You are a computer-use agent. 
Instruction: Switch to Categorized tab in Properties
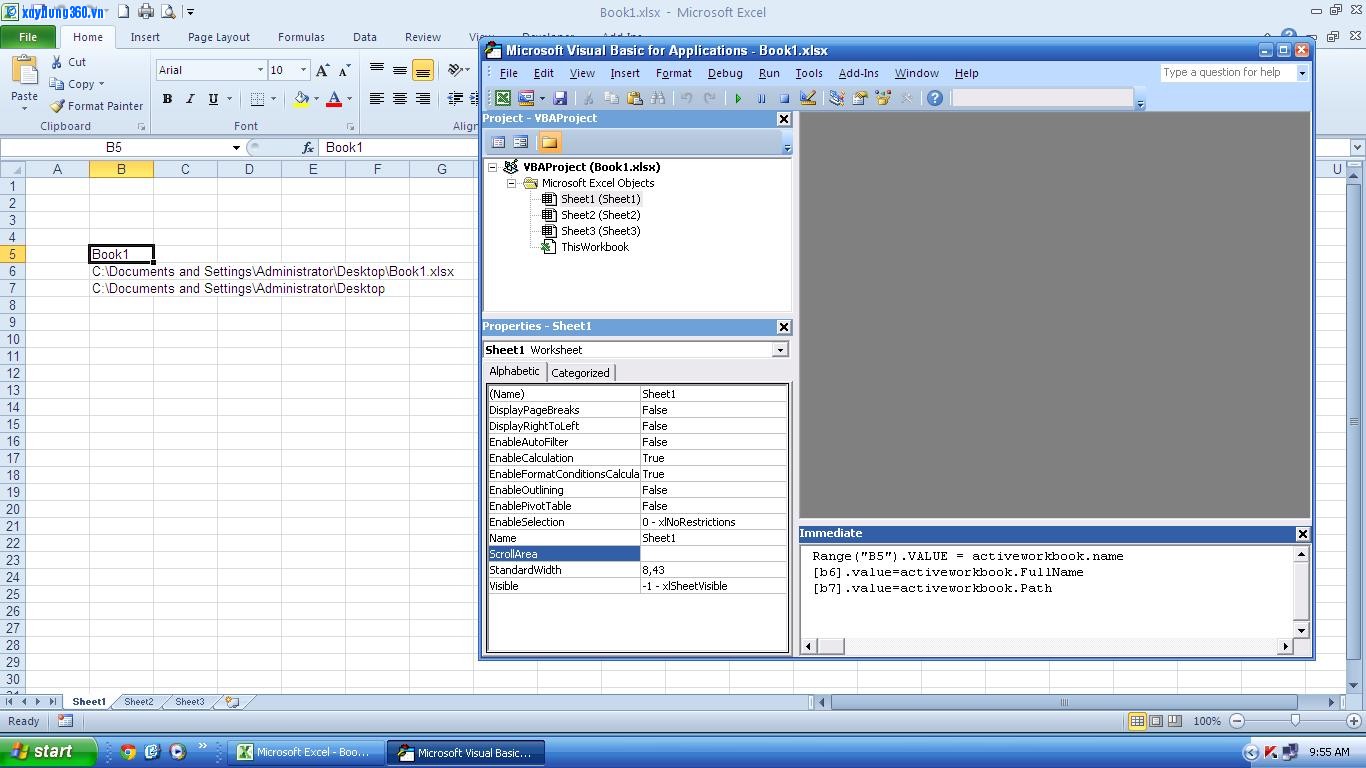point(580,373)
